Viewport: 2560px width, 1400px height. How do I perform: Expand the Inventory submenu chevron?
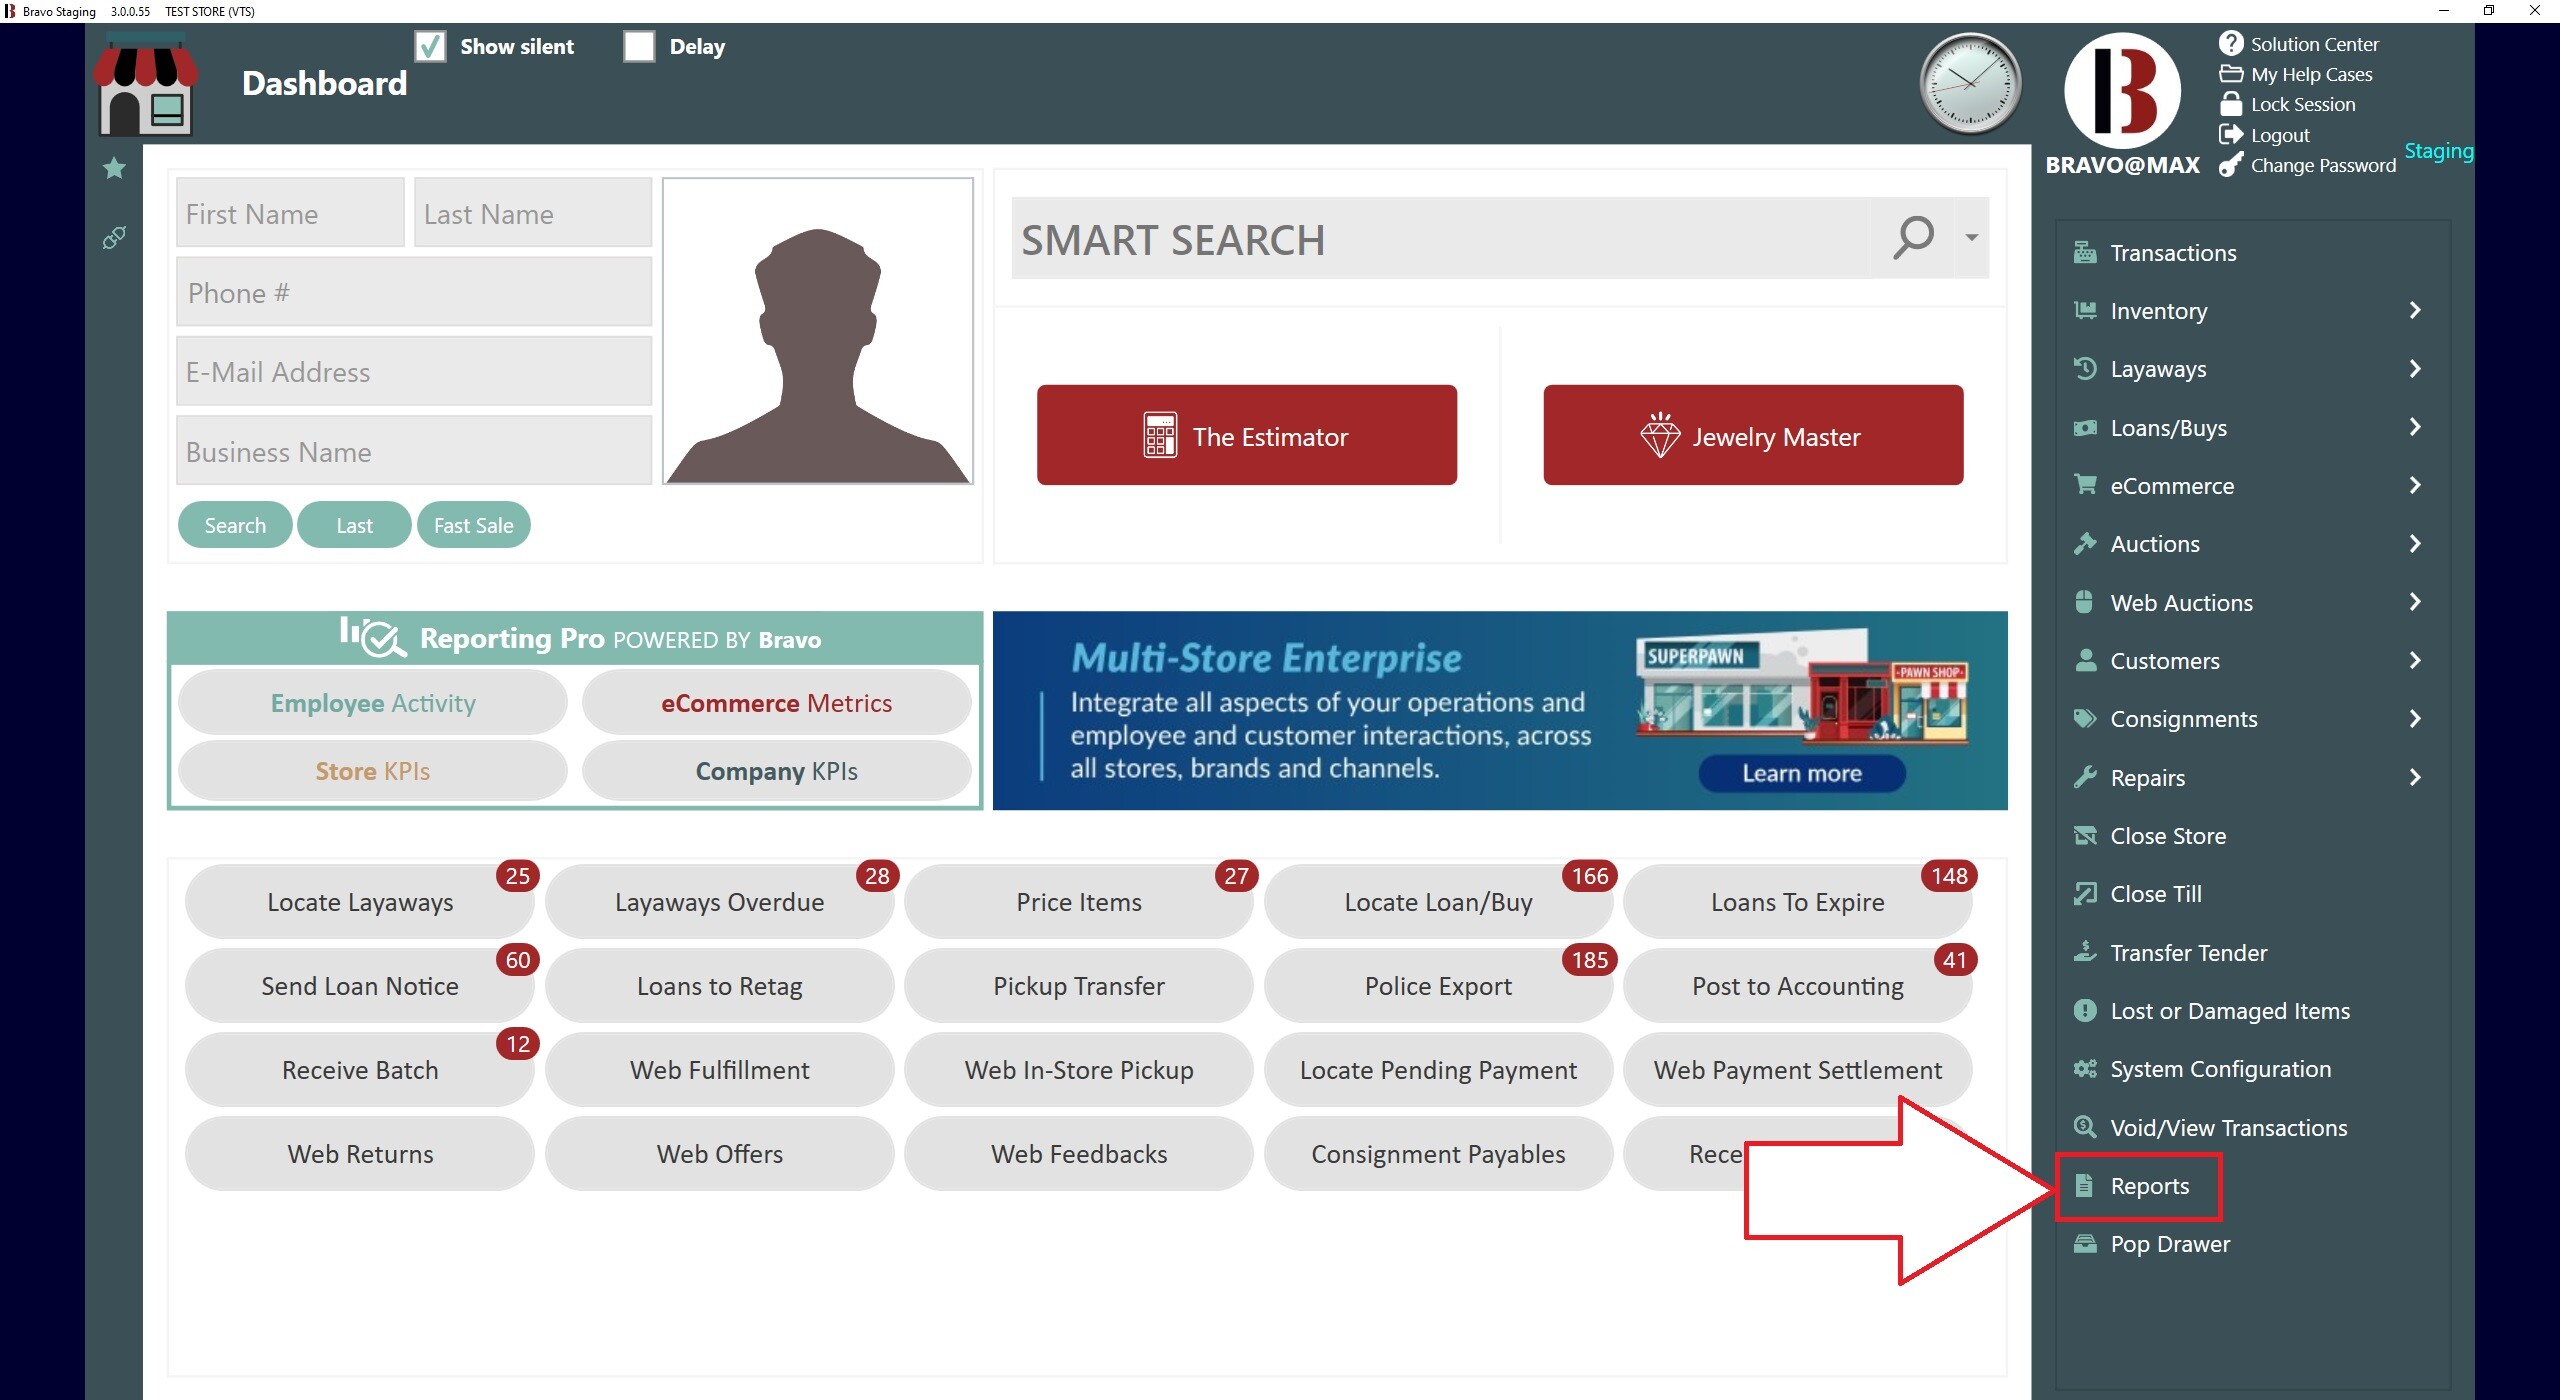pyautogui.click(x=2415, y=310)
